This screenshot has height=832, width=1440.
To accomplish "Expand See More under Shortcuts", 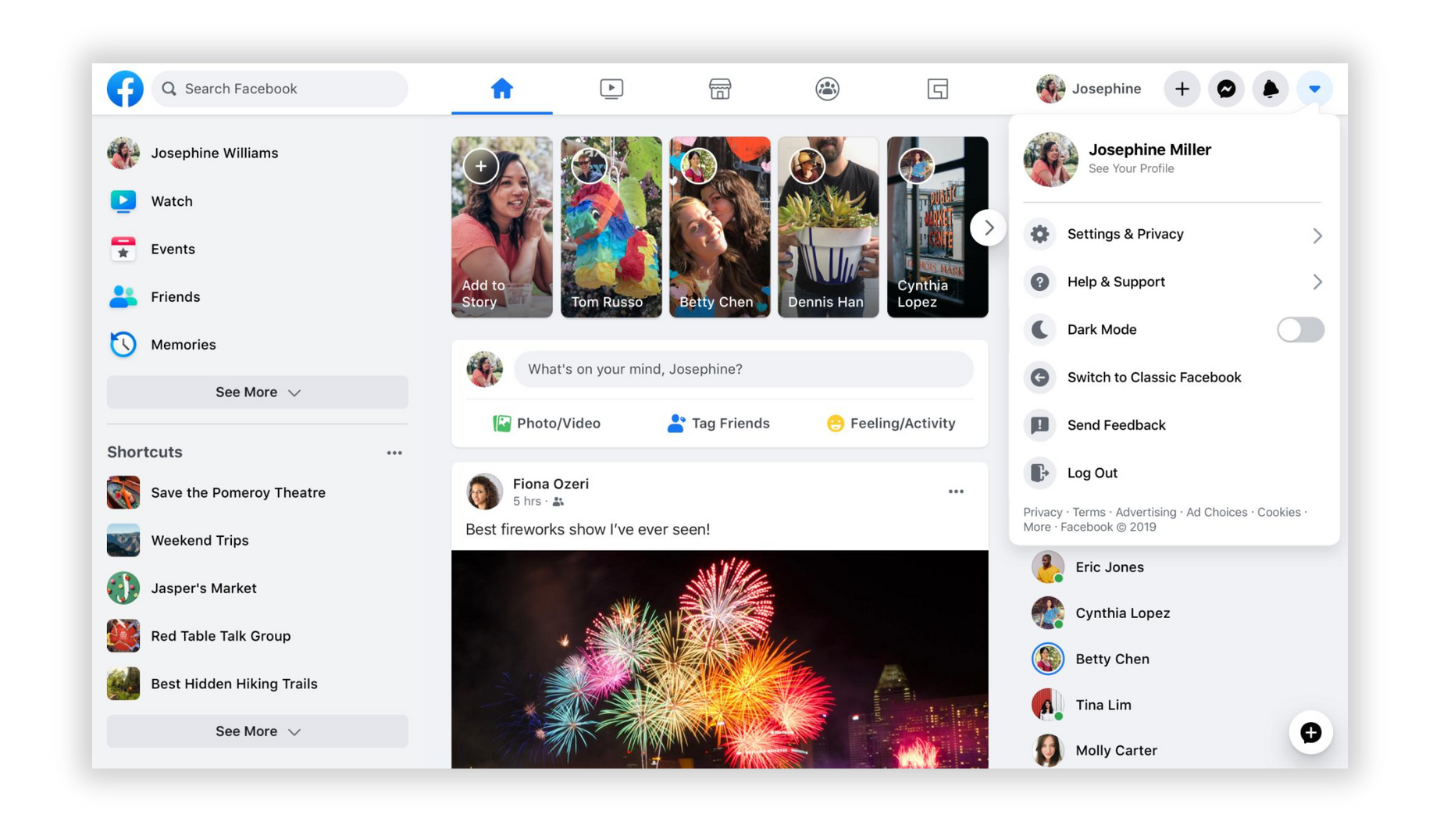I will point(257,731).
